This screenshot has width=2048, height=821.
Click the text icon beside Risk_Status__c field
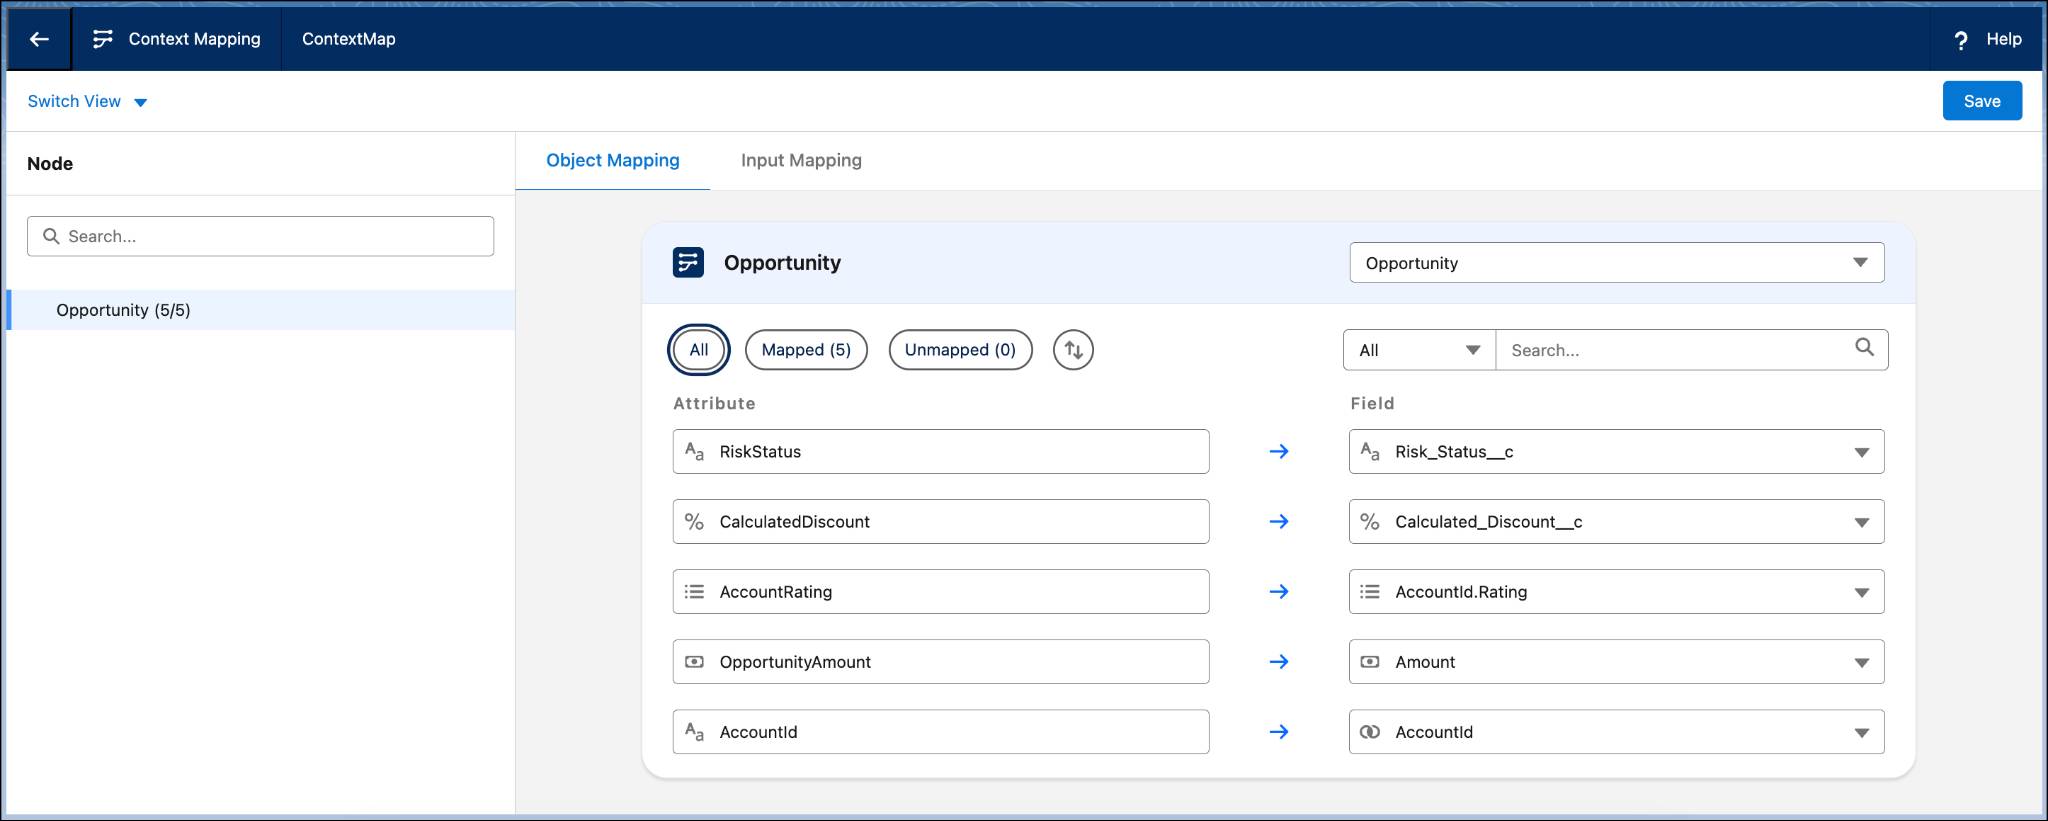1370,451
